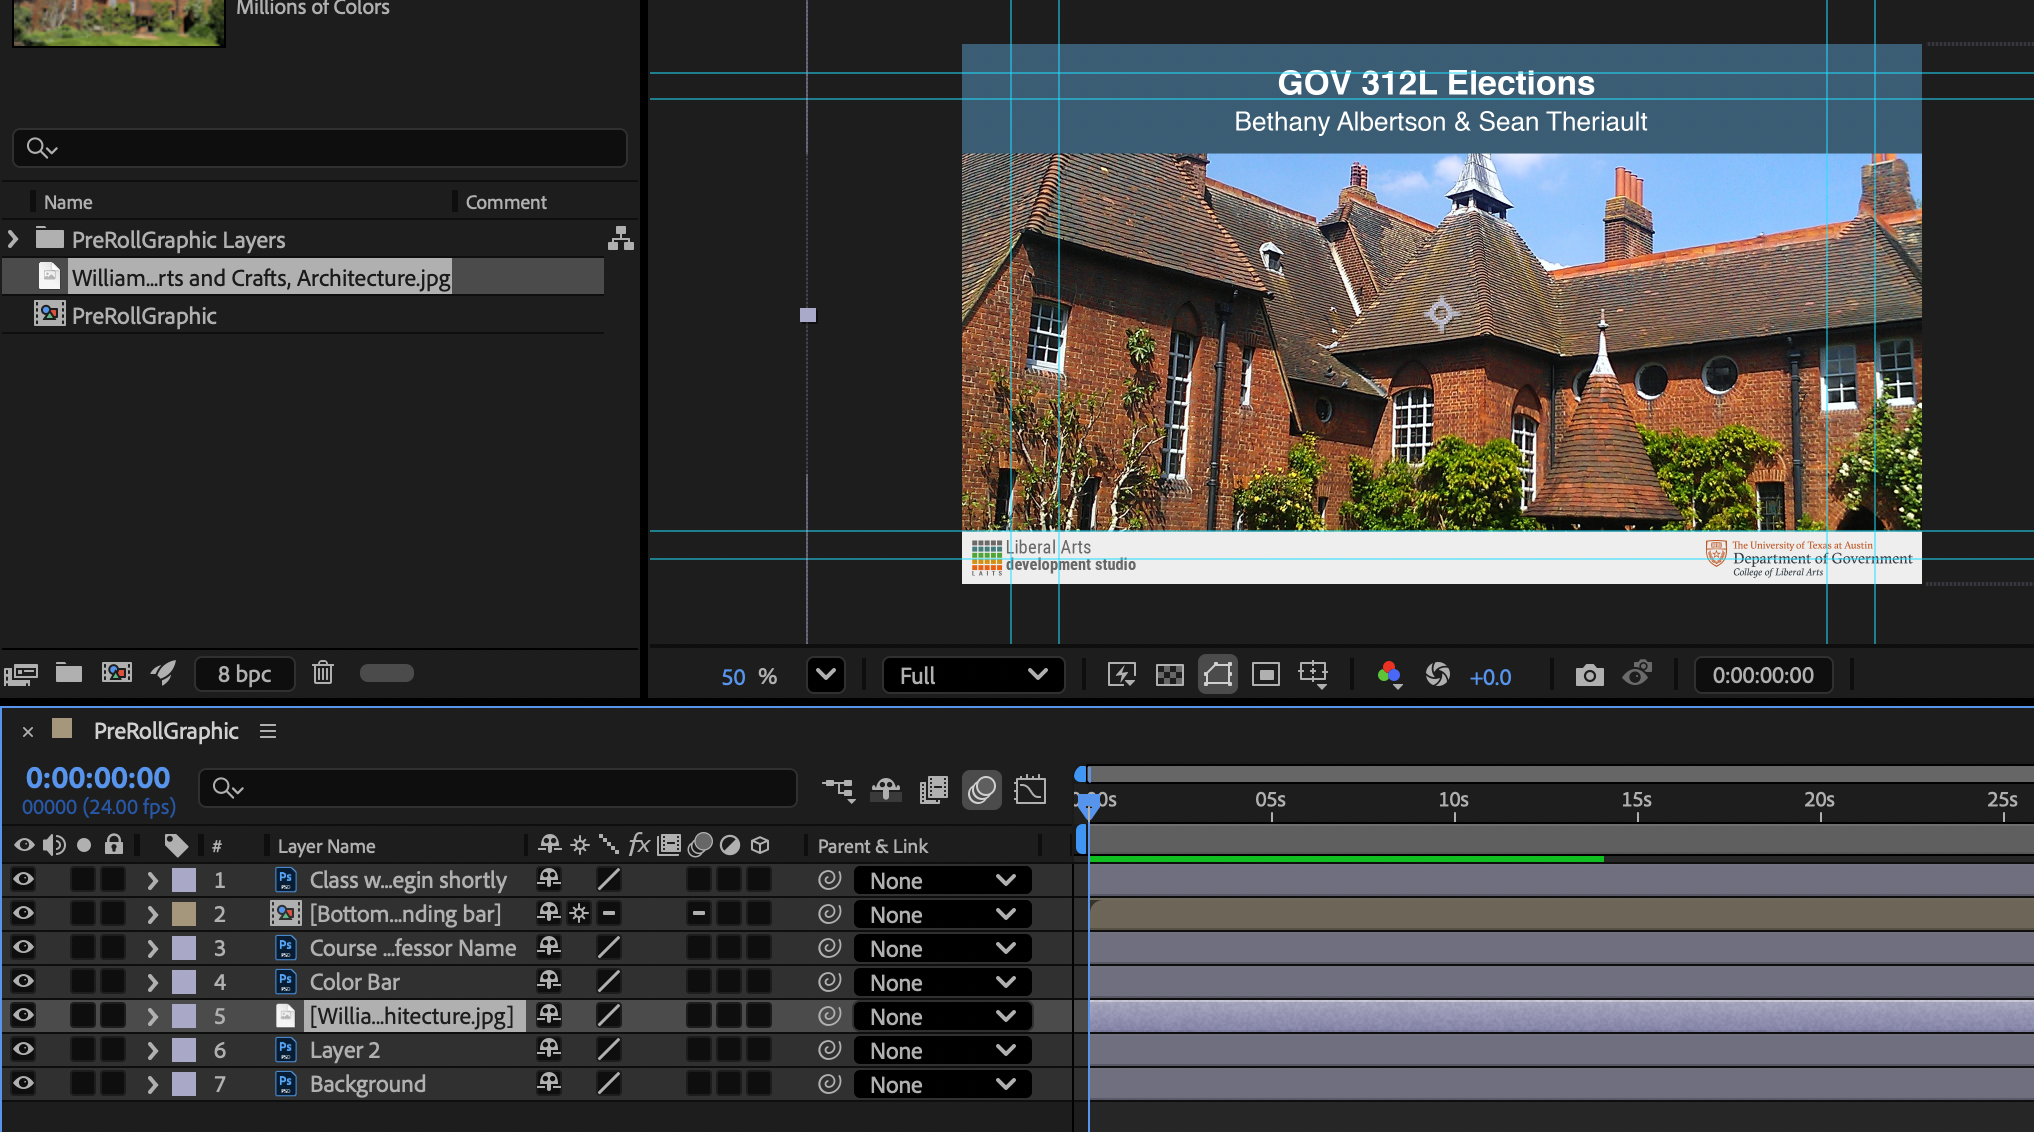The height and width of the screenshot is (1132, 2034).
Task: Hide the Background layer eye icon
Action: pyautogui.click(x=23, y=1083)
